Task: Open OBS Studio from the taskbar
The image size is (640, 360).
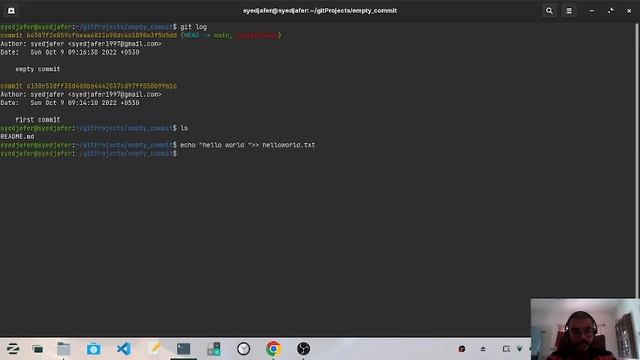Action: pos(303,349)
